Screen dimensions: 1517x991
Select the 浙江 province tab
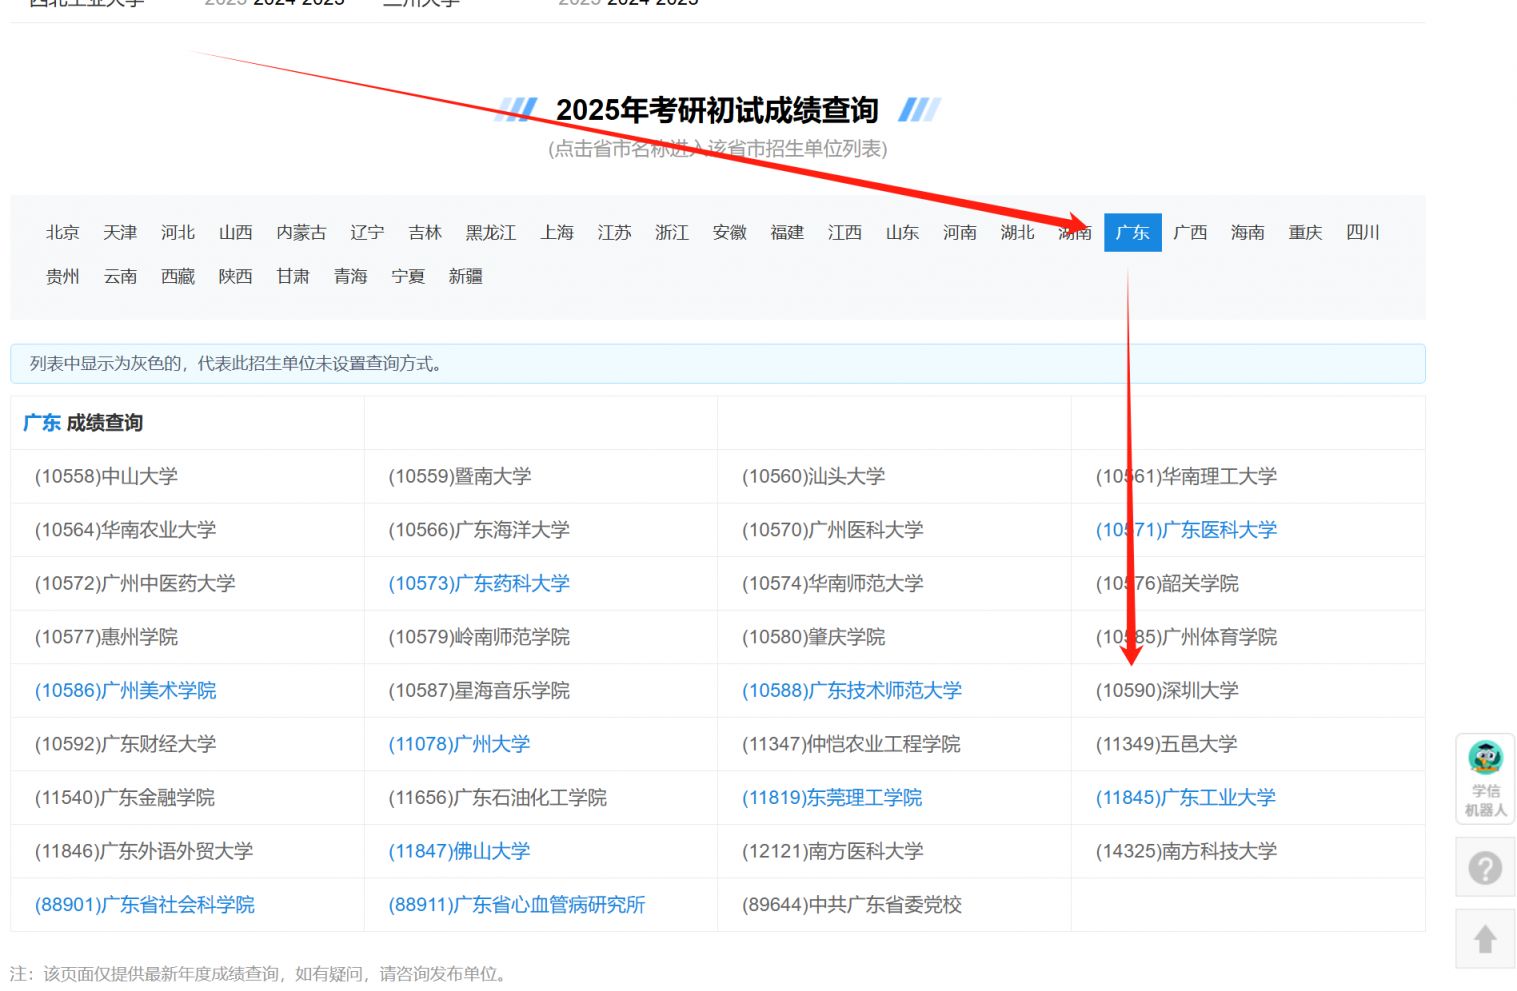coord(672,232)
